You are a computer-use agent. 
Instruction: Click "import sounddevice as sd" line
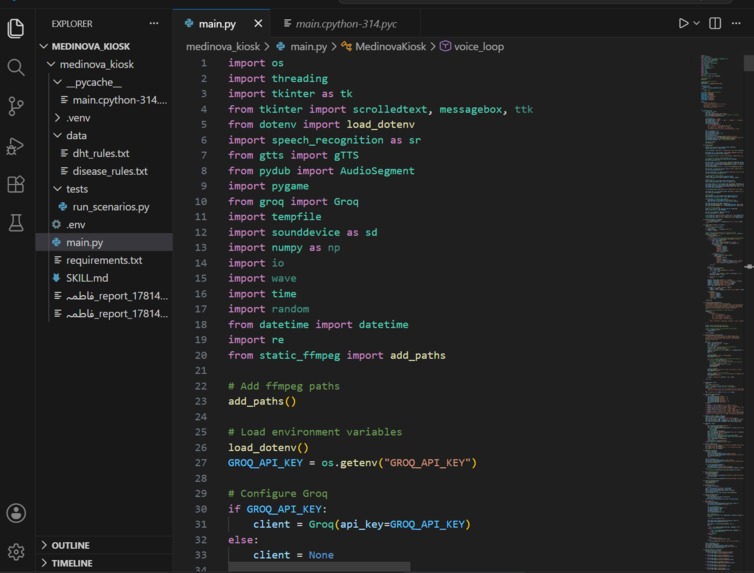[302, 232]
